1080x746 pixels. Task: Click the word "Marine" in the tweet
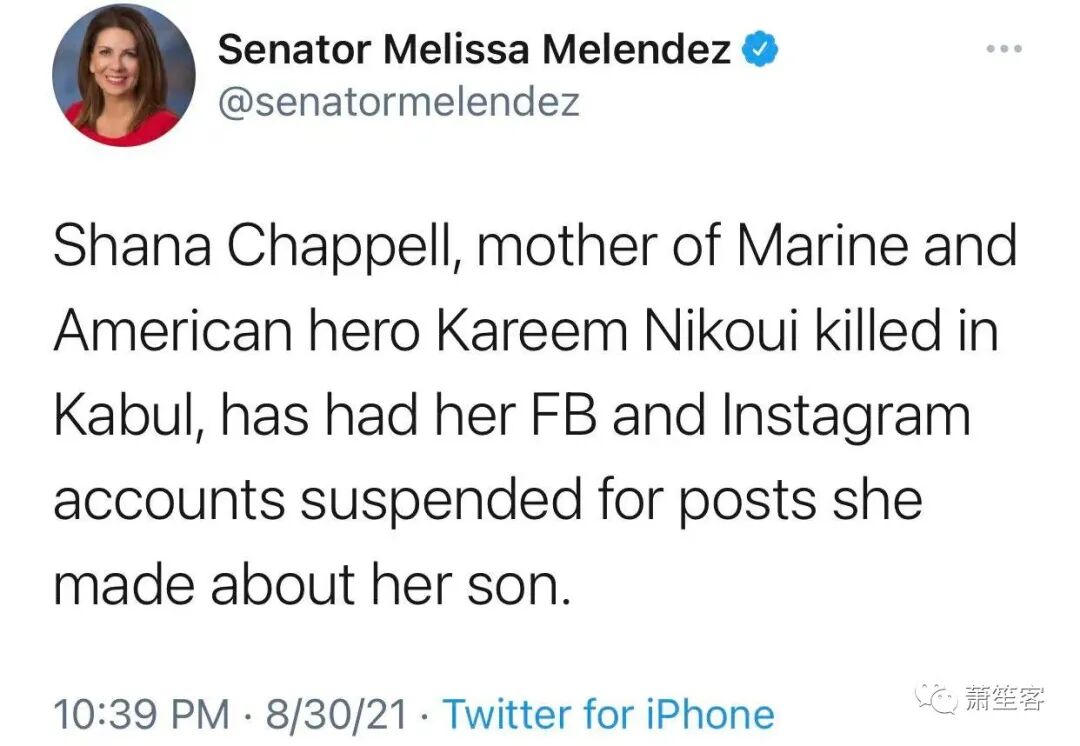click(x=806, y=249)
